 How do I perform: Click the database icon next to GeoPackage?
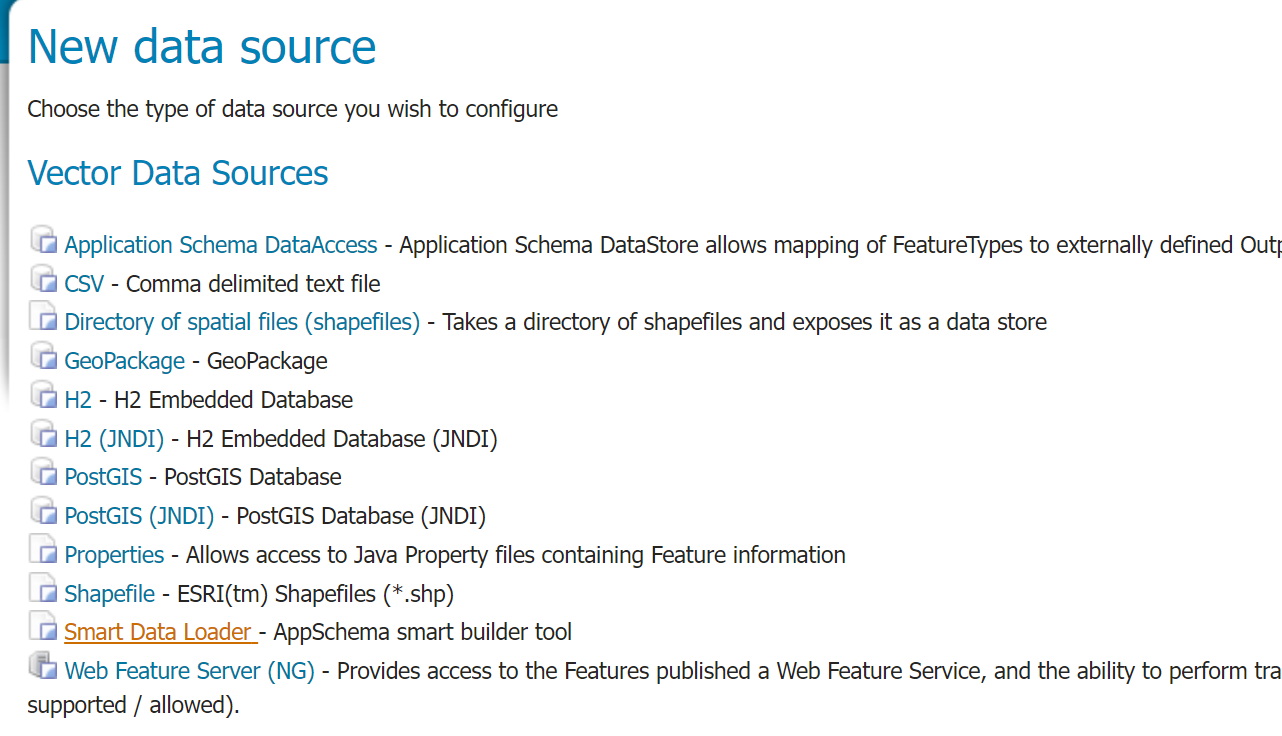pyautogui.click(x=43, y=357)
